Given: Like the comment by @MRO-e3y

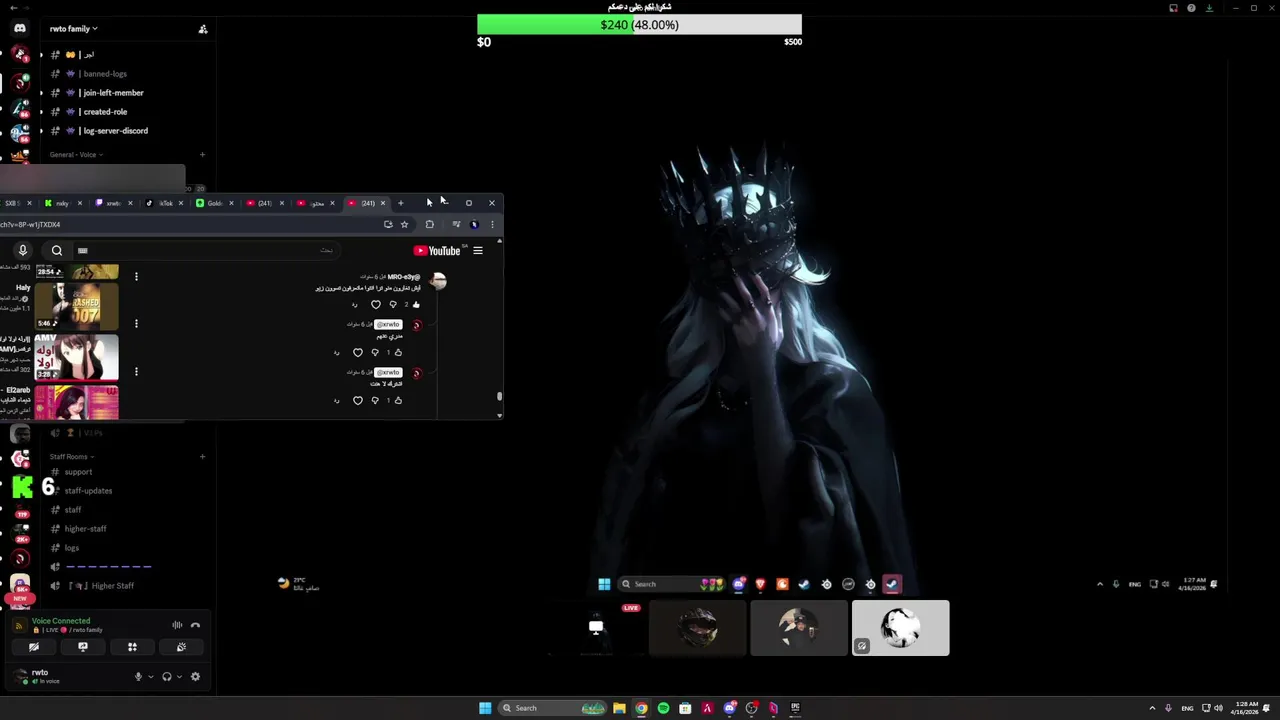Looking at the screenshot, I should pos(416,304).
